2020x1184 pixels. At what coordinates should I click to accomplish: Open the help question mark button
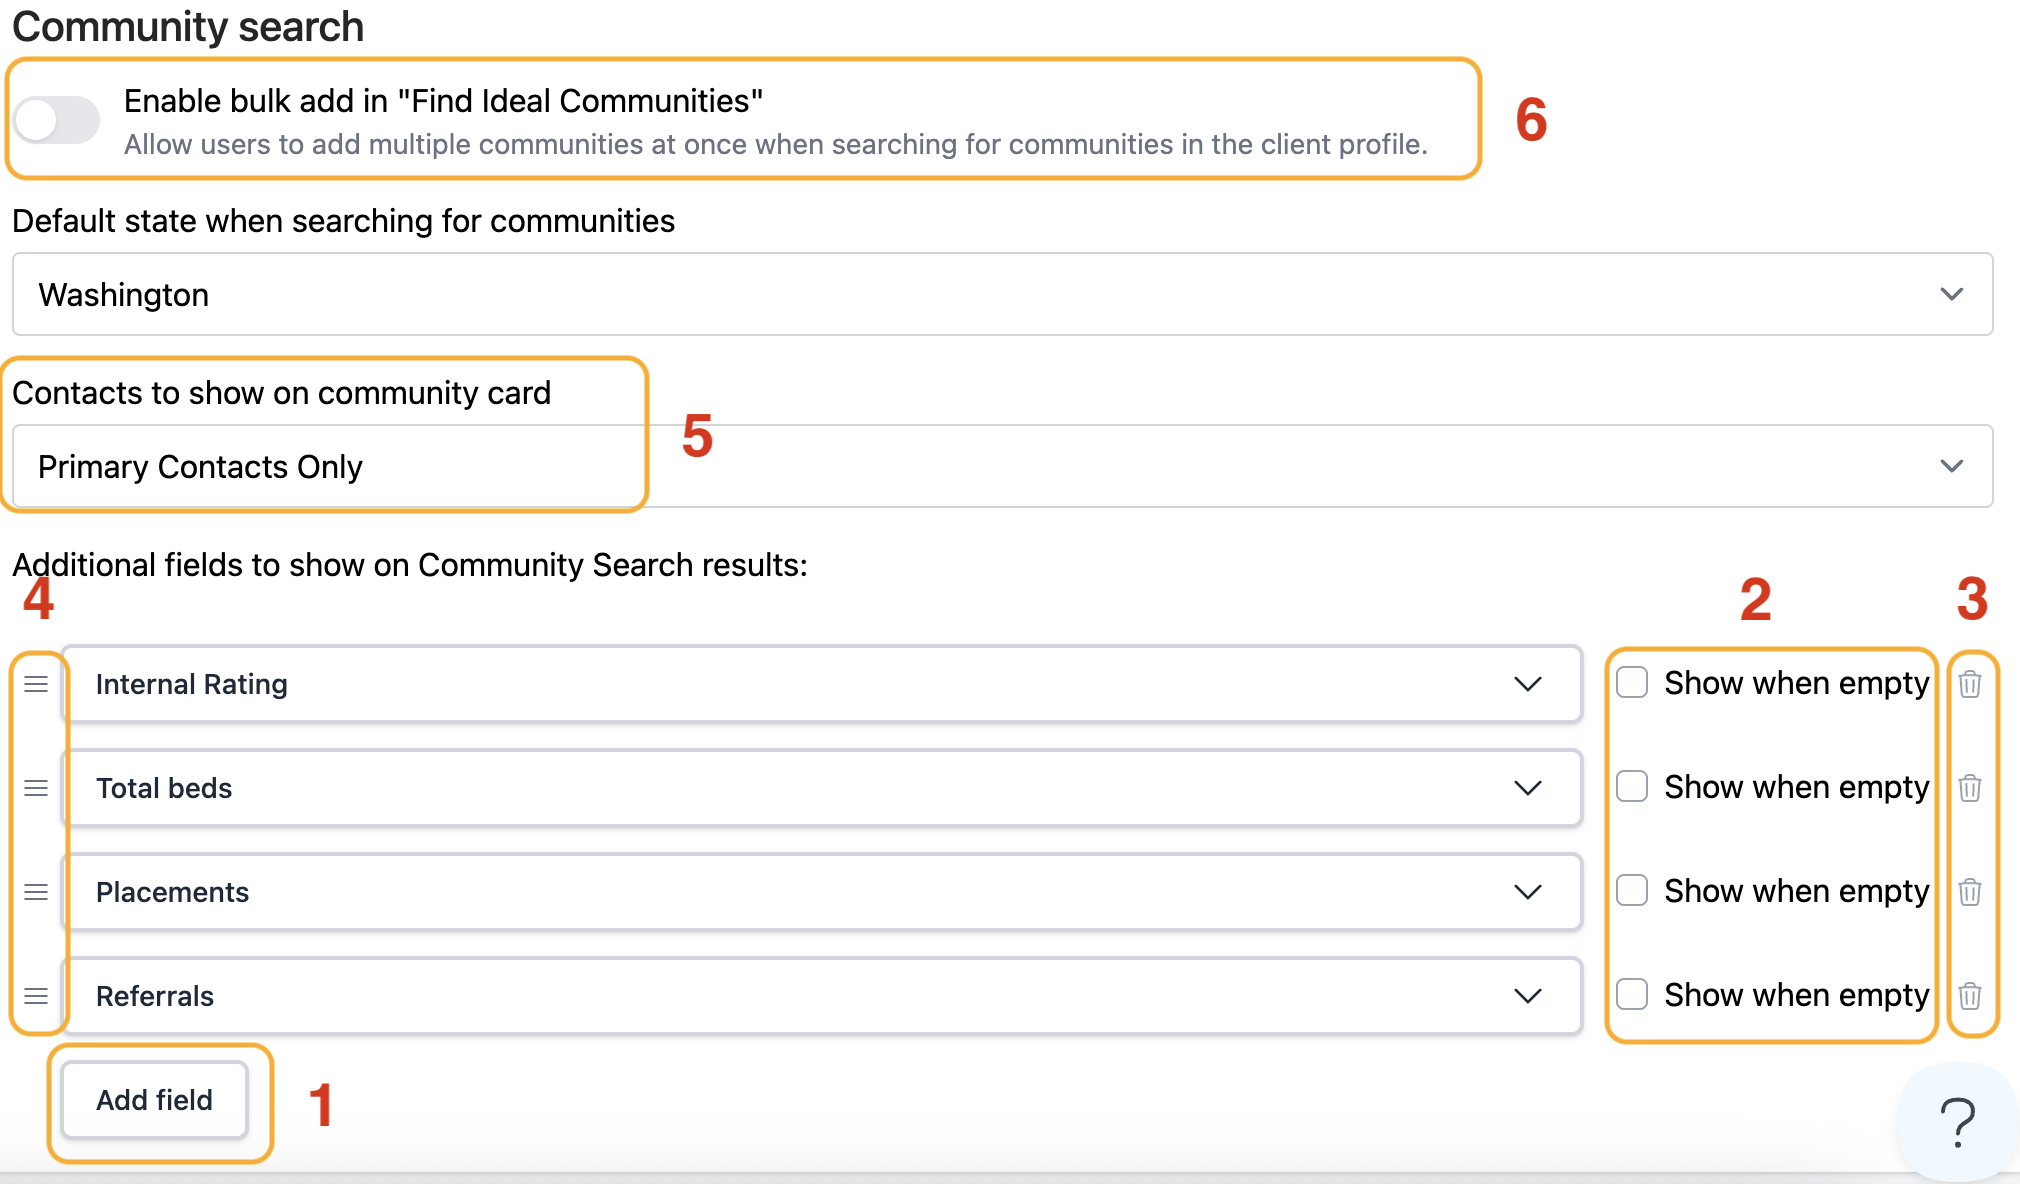[x=1957, y=1122]
